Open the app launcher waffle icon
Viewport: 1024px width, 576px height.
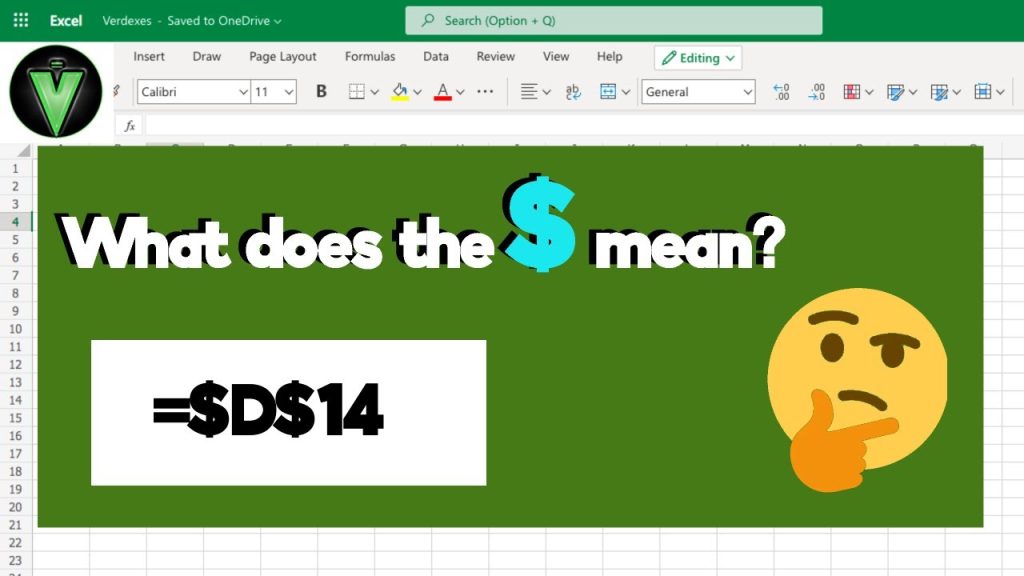coord(20,20)
